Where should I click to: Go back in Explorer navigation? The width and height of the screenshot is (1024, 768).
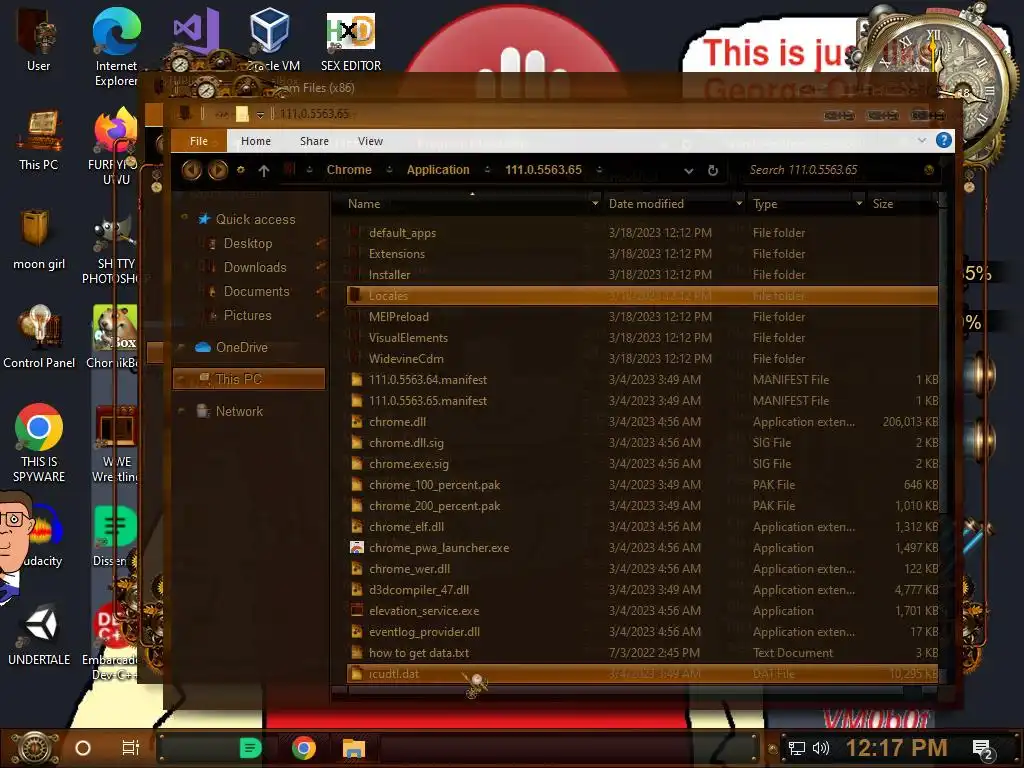point(191,170)
